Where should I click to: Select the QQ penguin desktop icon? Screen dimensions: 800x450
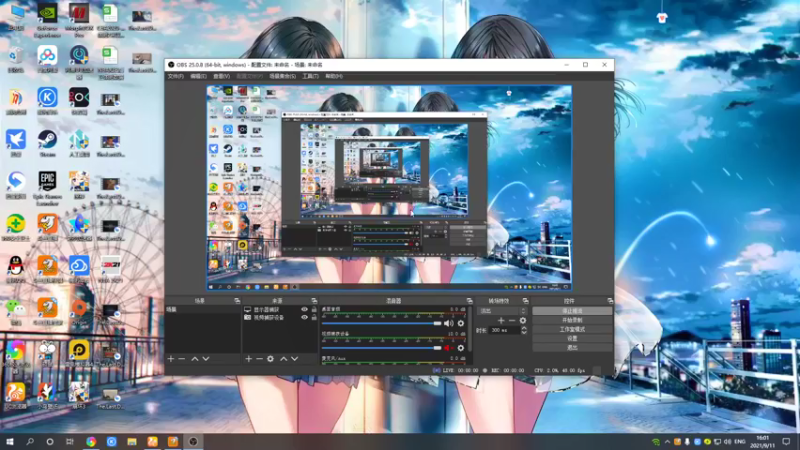pos(16,269)
